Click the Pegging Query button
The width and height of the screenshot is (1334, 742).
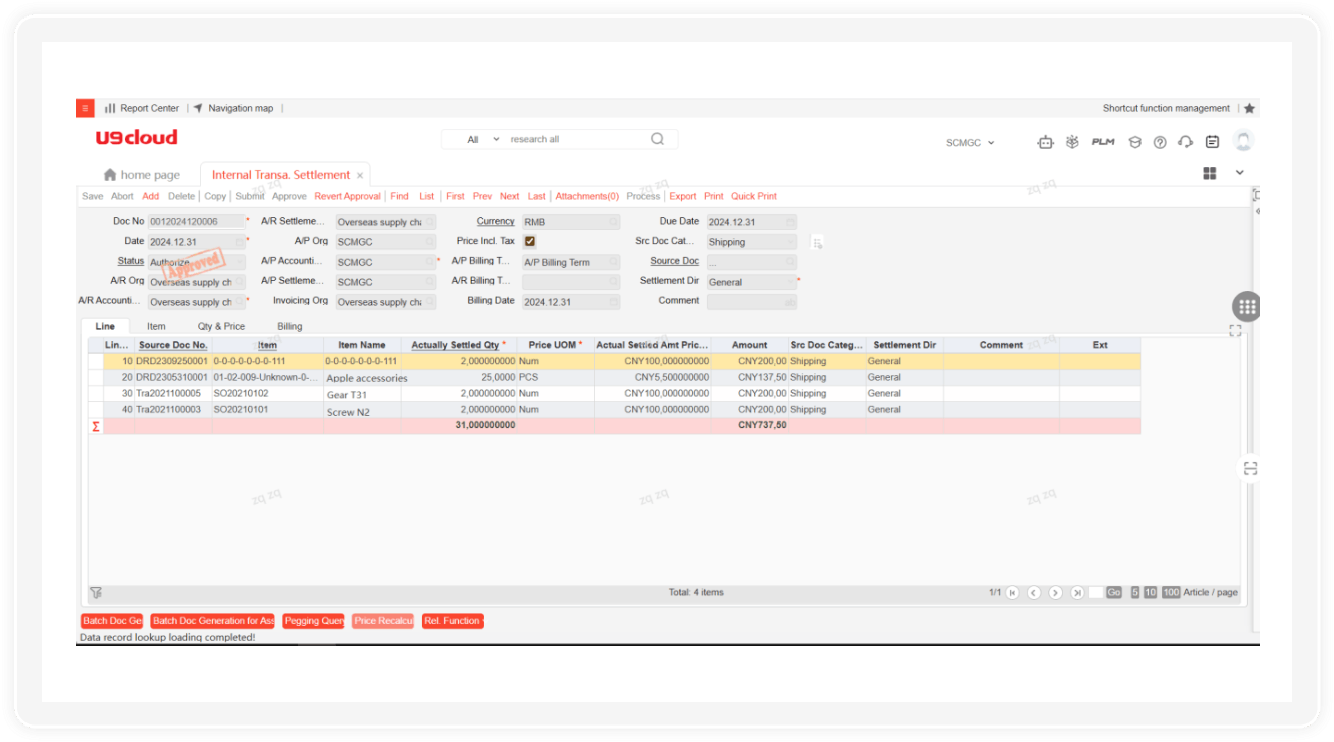click(x=313, y=621)
